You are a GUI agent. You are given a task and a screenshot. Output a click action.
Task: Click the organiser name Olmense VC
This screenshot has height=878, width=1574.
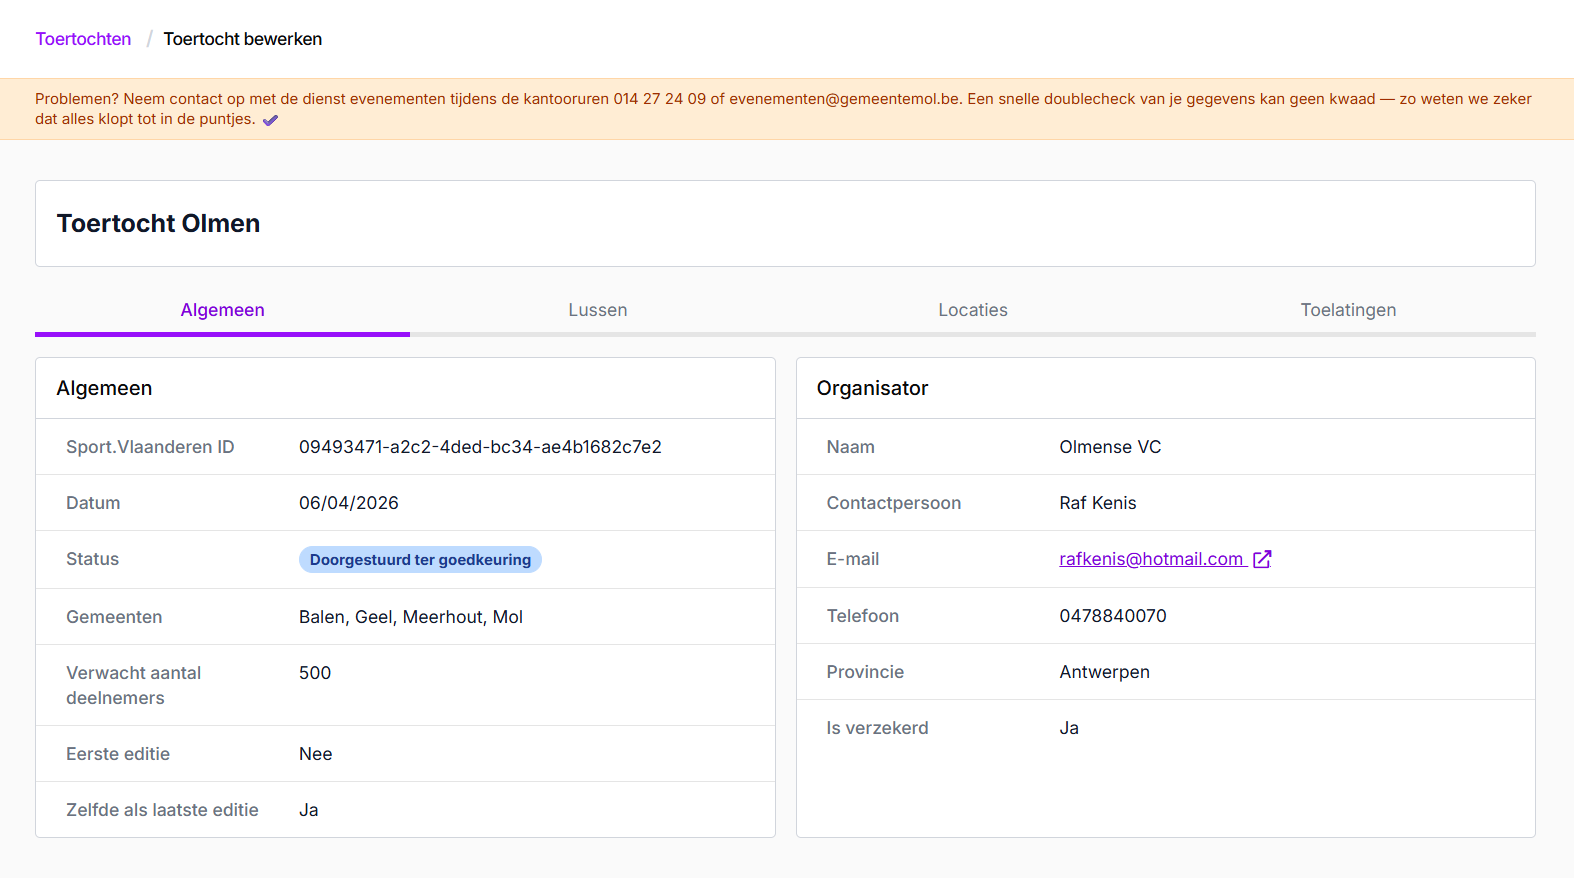[1110, 447]
